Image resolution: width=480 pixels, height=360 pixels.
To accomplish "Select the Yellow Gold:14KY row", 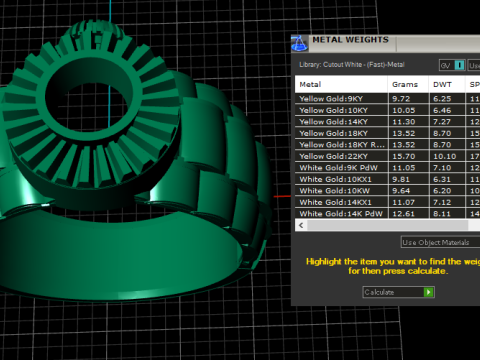I will [387, 122].
